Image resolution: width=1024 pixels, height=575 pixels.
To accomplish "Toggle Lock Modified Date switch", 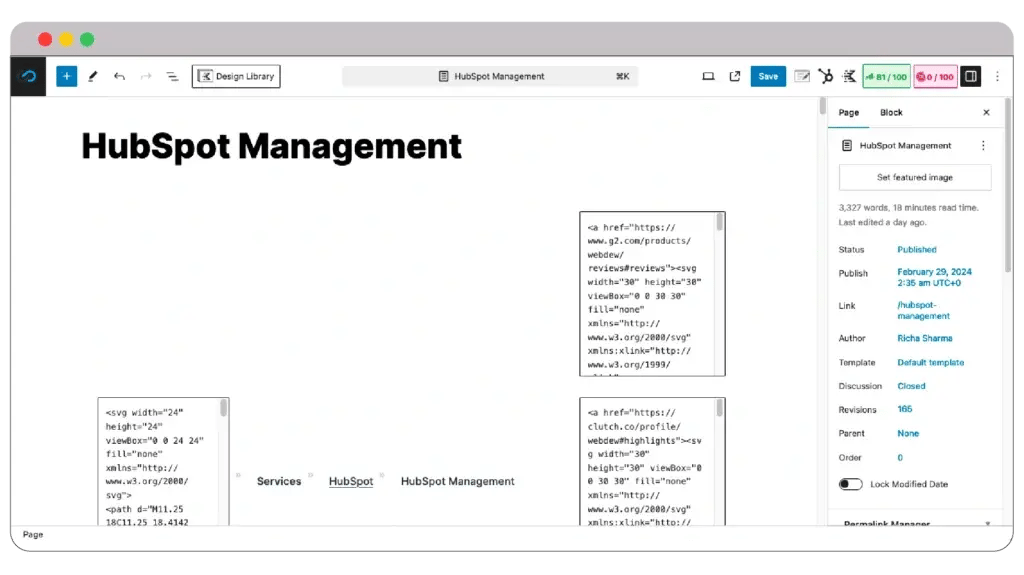I will (x=851, y=484).
